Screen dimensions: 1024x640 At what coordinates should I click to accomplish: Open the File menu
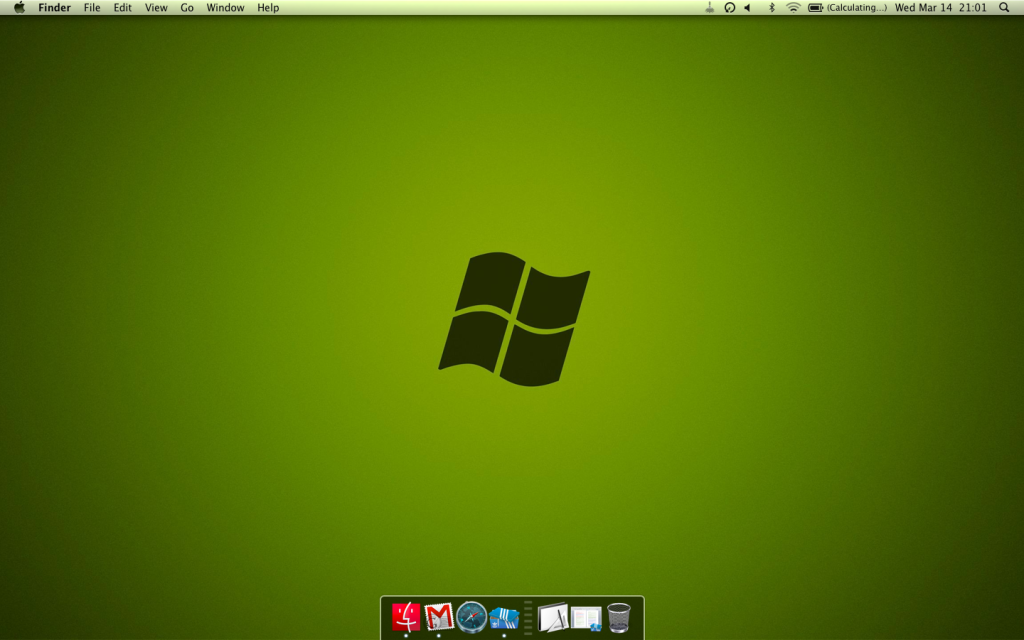point(92,8)
